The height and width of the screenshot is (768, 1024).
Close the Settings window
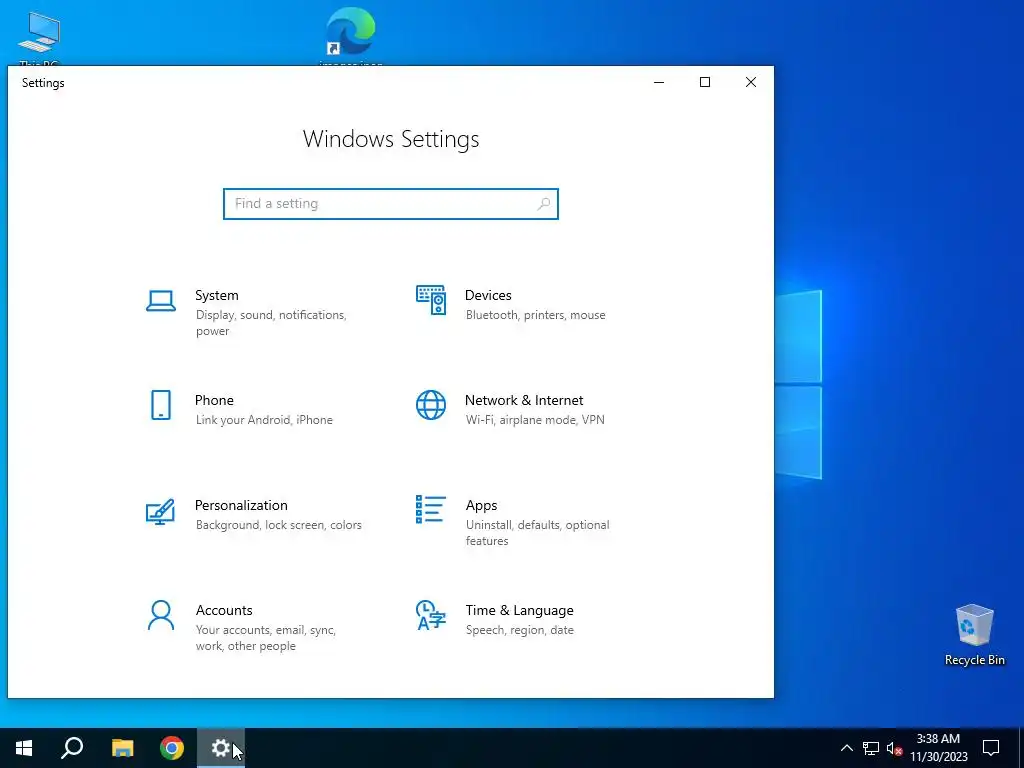coord(751,82)
